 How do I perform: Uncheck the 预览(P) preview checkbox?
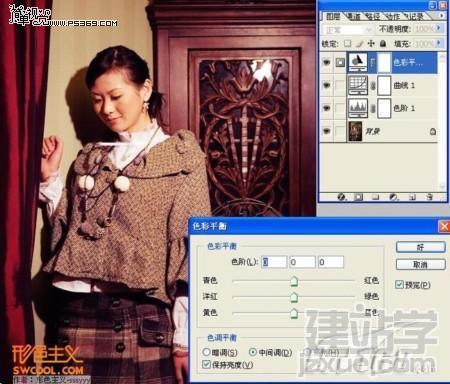coord(399,284)
